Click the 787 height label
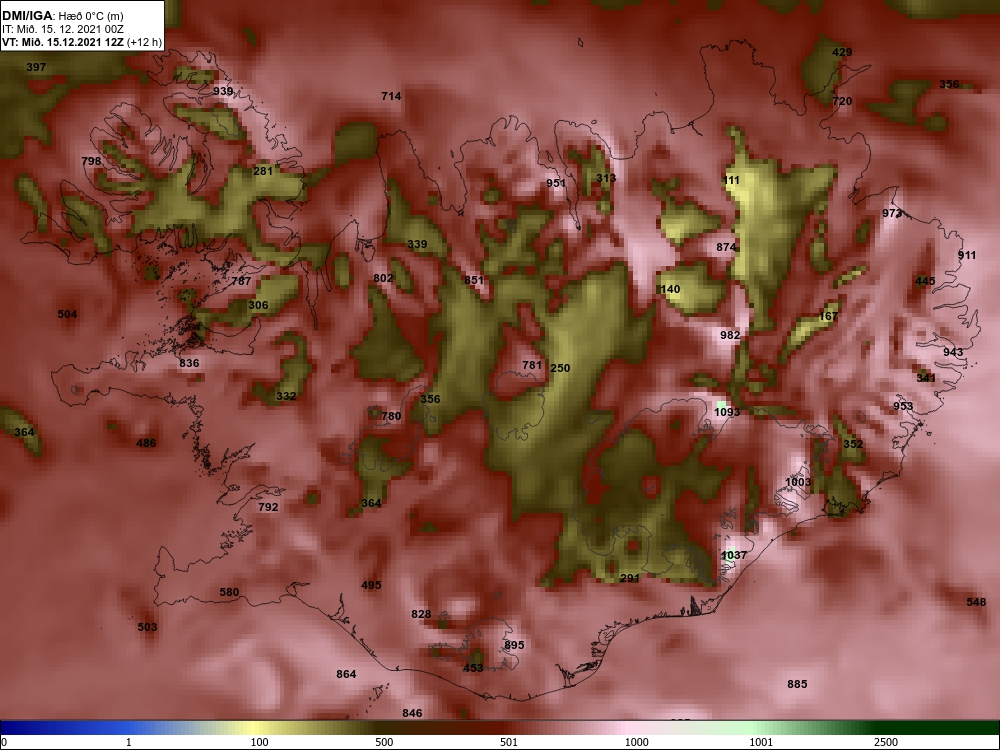1000x750 pixels. [241, 281]
